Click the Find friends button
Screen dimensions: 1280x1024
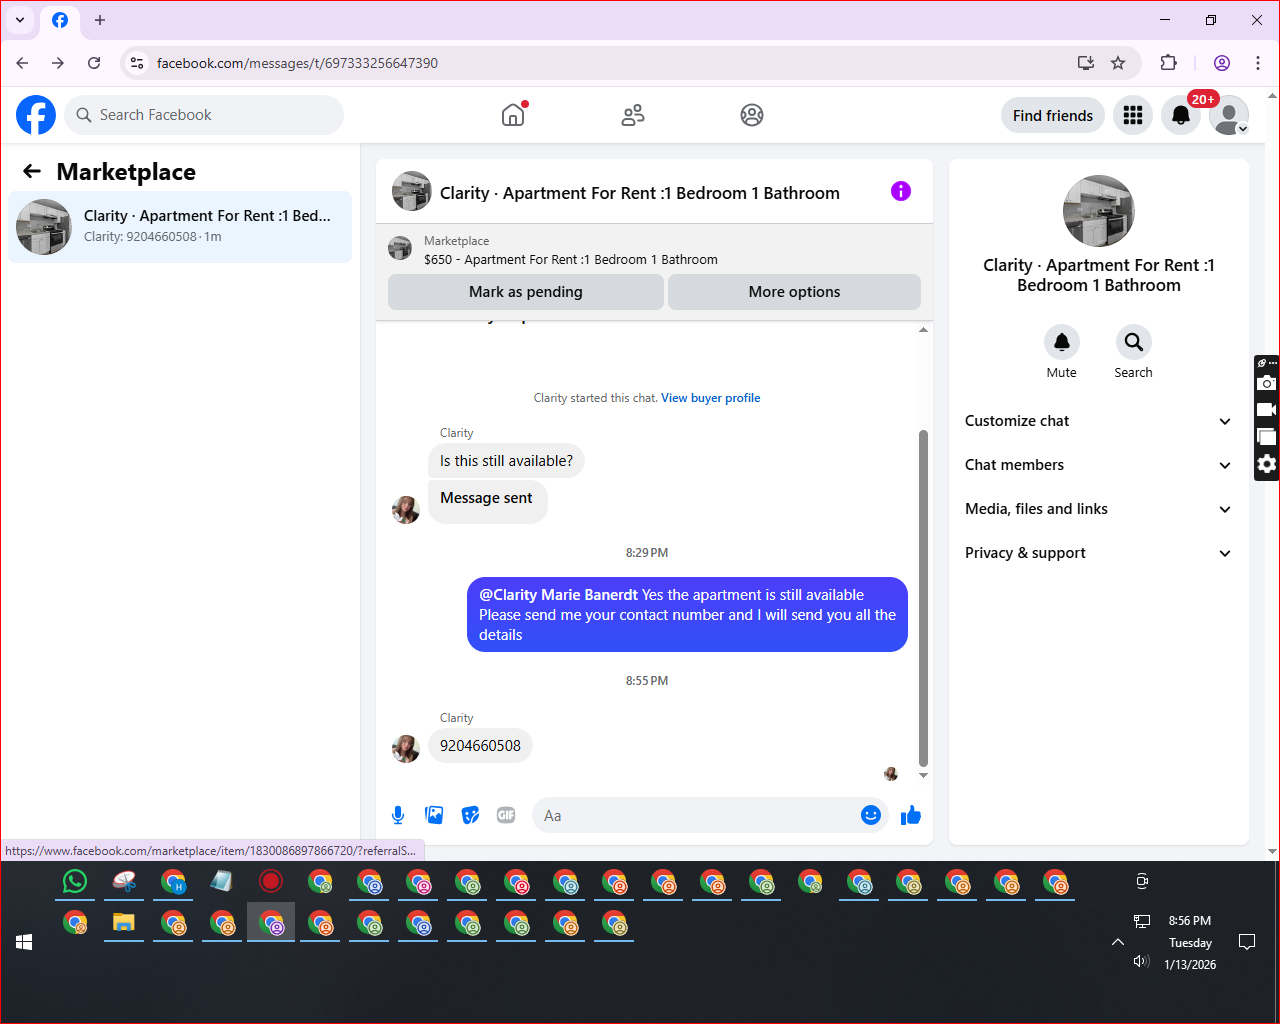[x=1053, y=115]
